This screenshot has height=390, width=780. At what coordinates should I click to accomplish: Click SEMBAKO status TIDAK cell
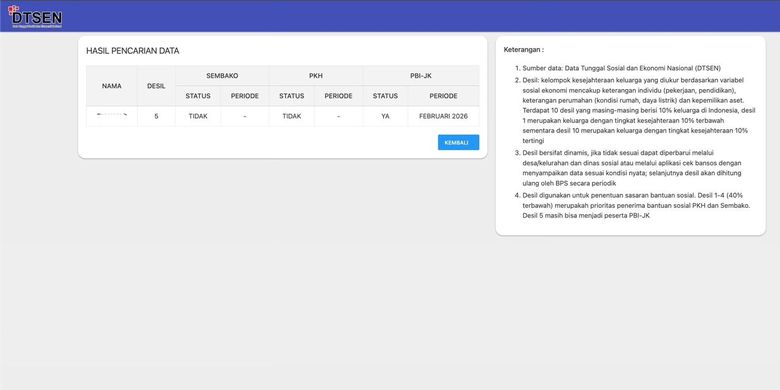[x=198, y=116]
